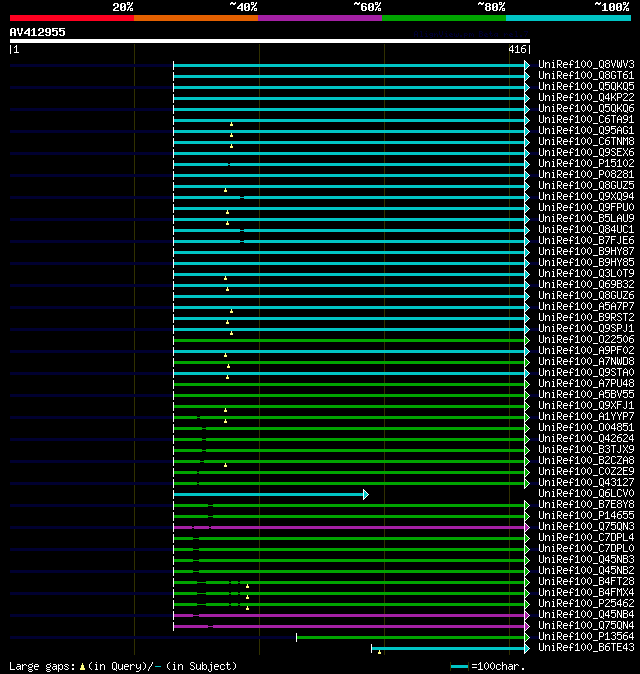Open the UniRef100_P08281 entry
Screen dimensions: 640x674
click(x=586, y=175)
